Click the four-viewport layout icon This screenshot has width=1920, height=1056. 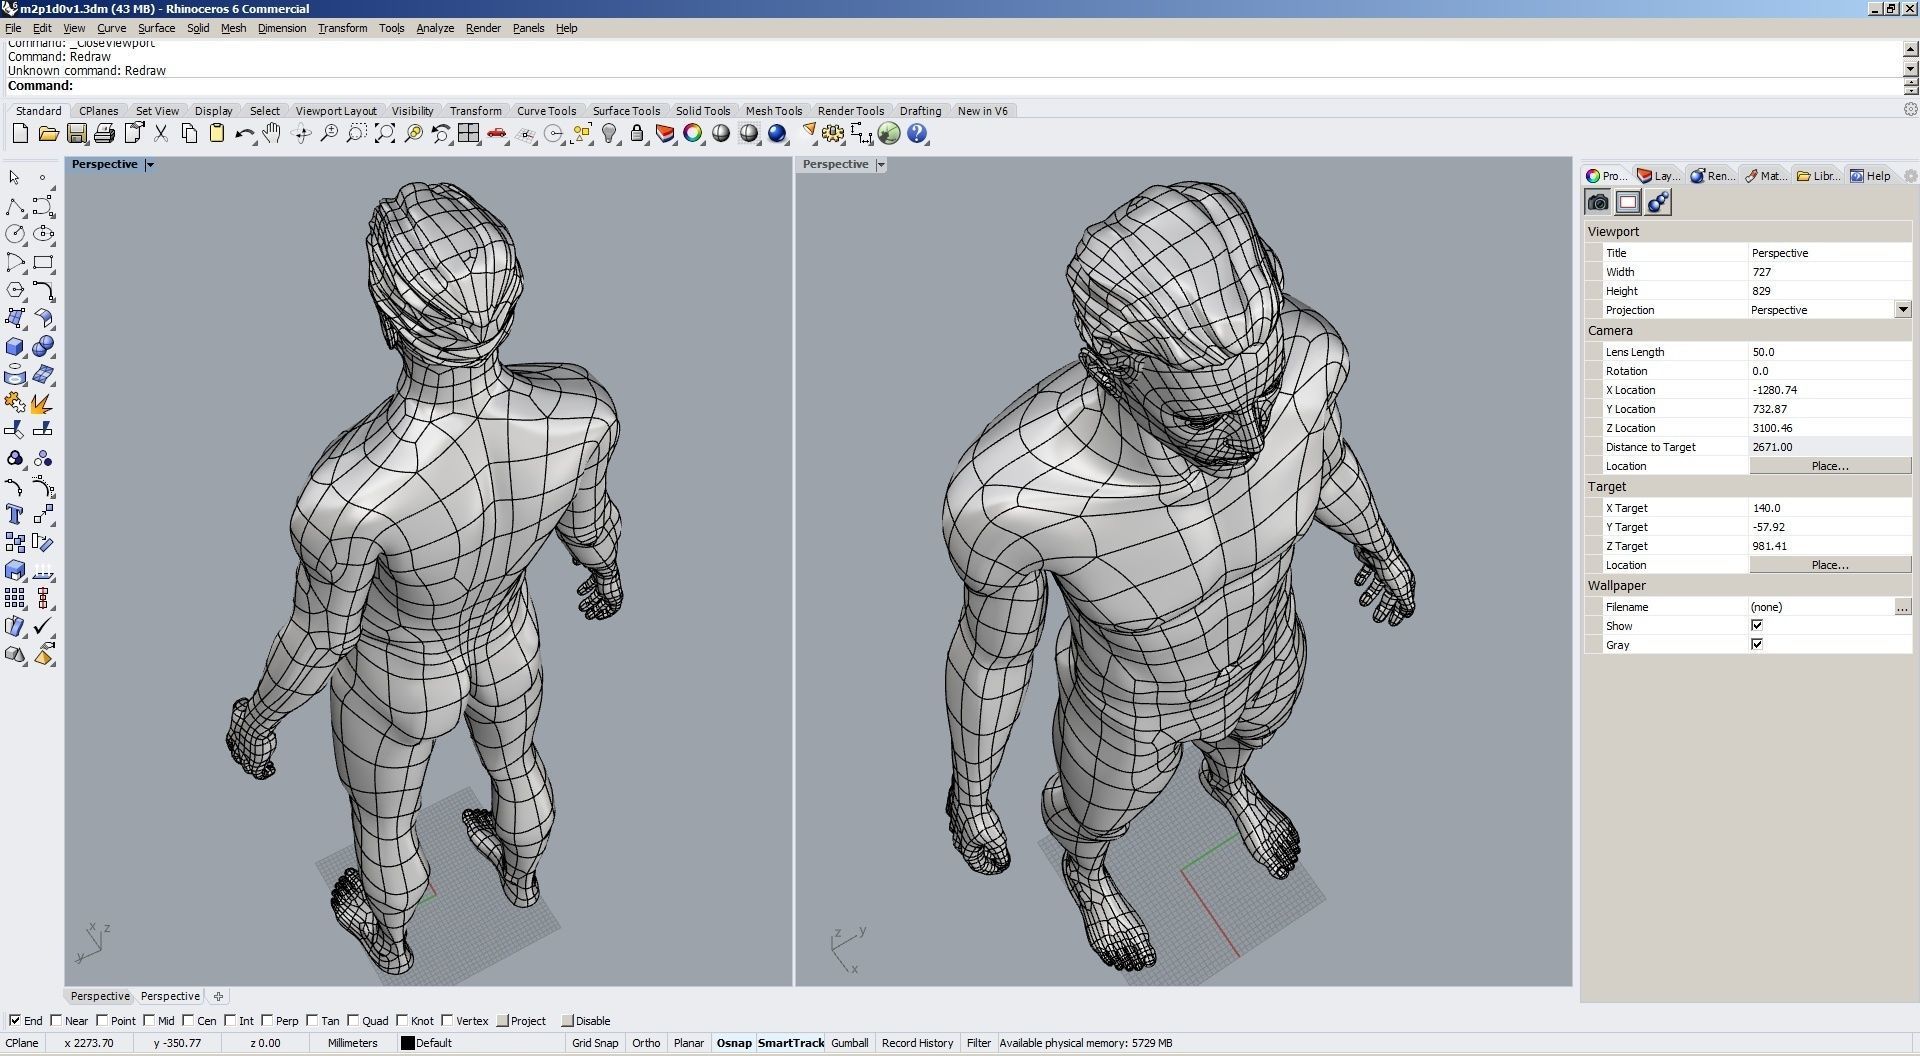tap(469, 133)
